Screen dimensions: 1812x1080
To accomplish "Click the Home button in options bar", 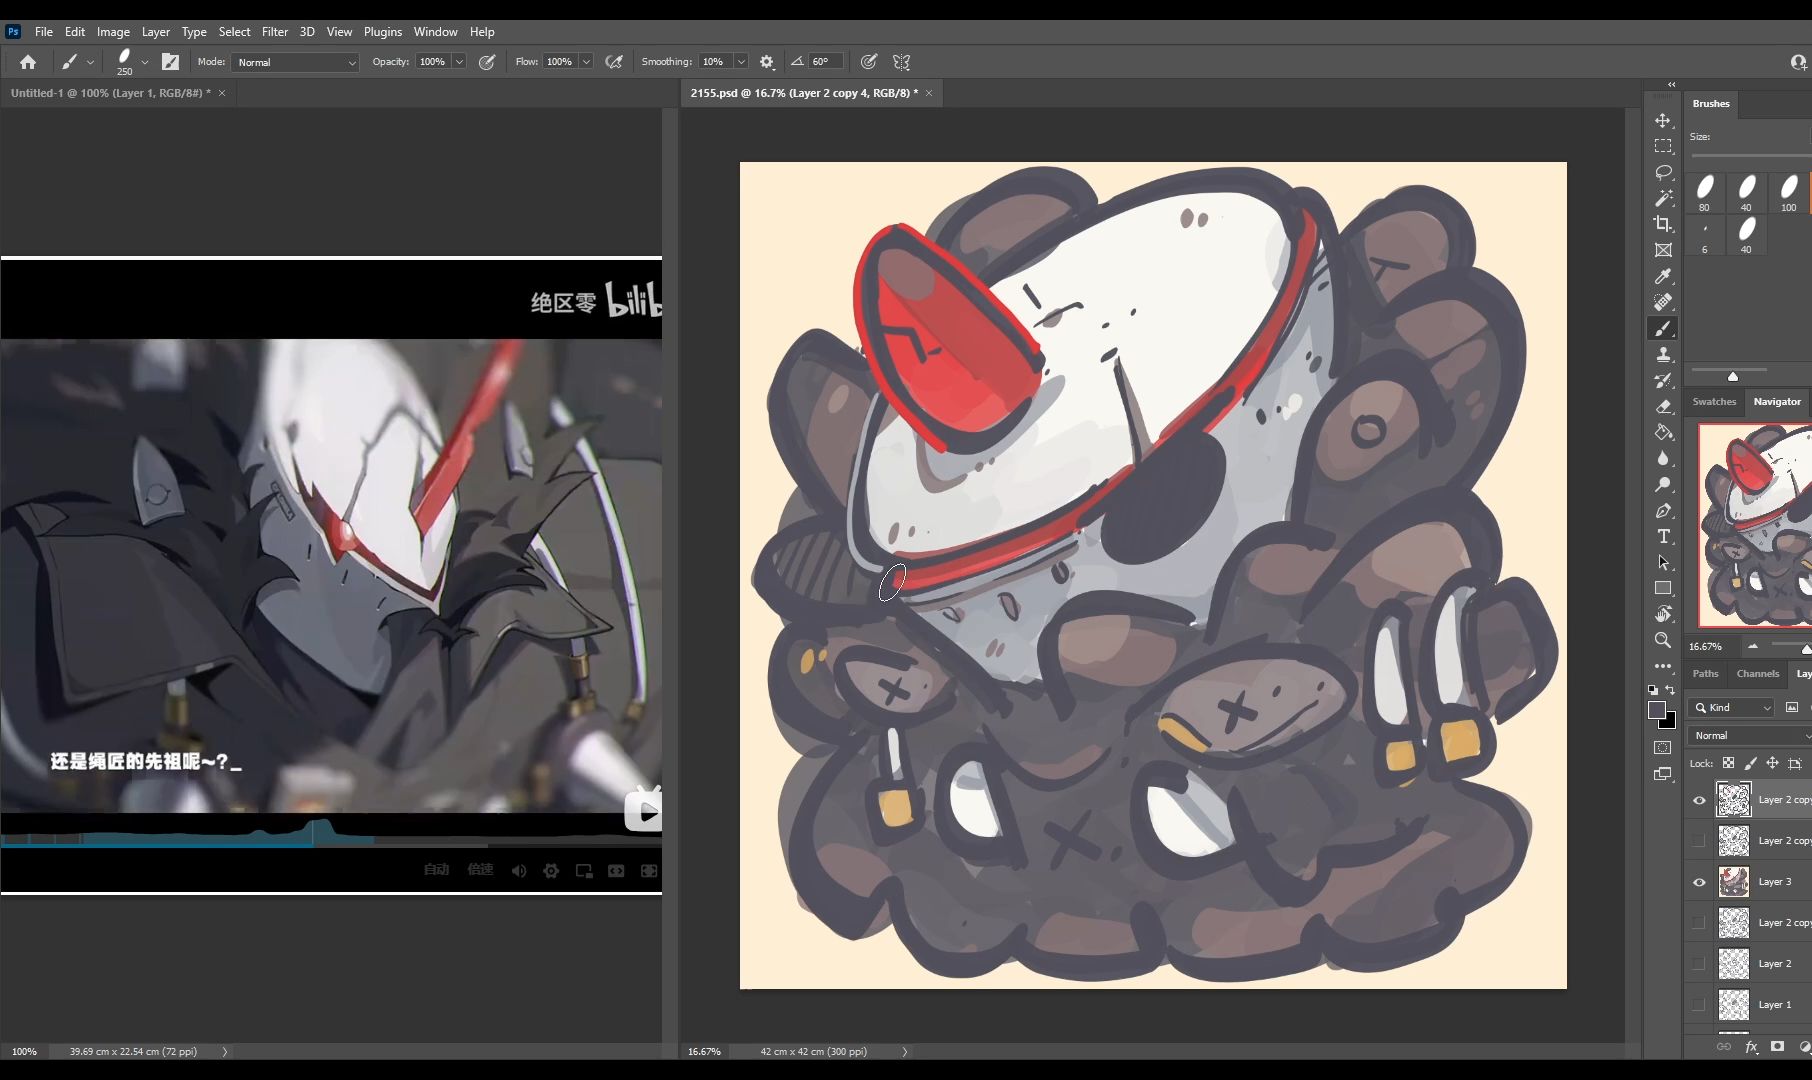I will tap(28, 62).
